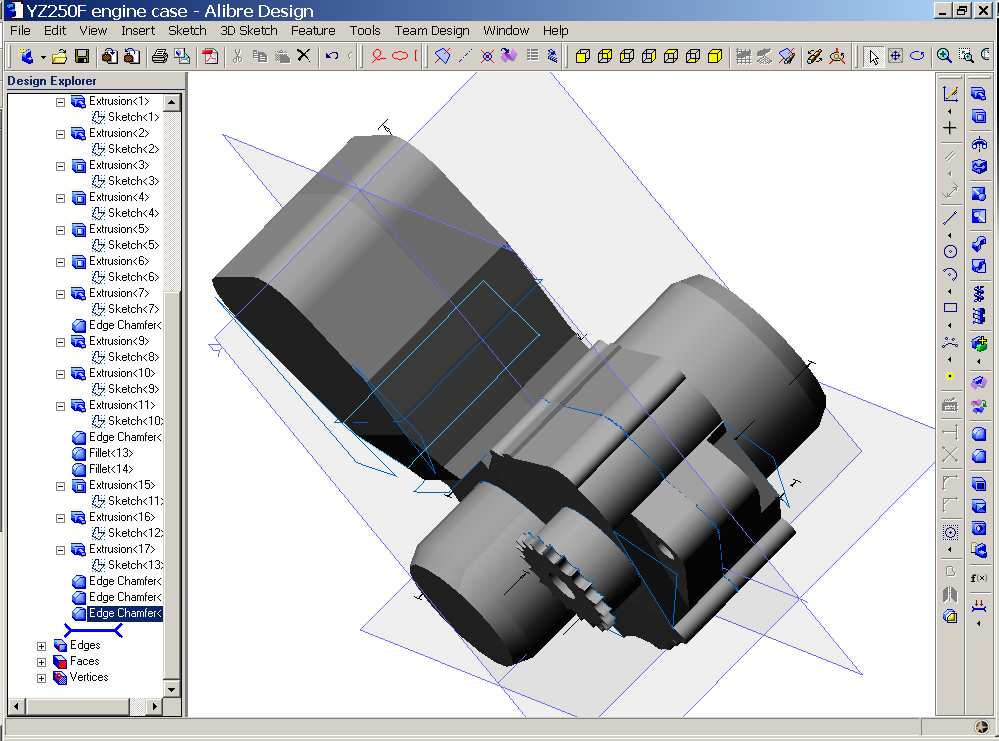Click Design Explorer scroll left arrow

pyautogui.click(x=16, y=706)
